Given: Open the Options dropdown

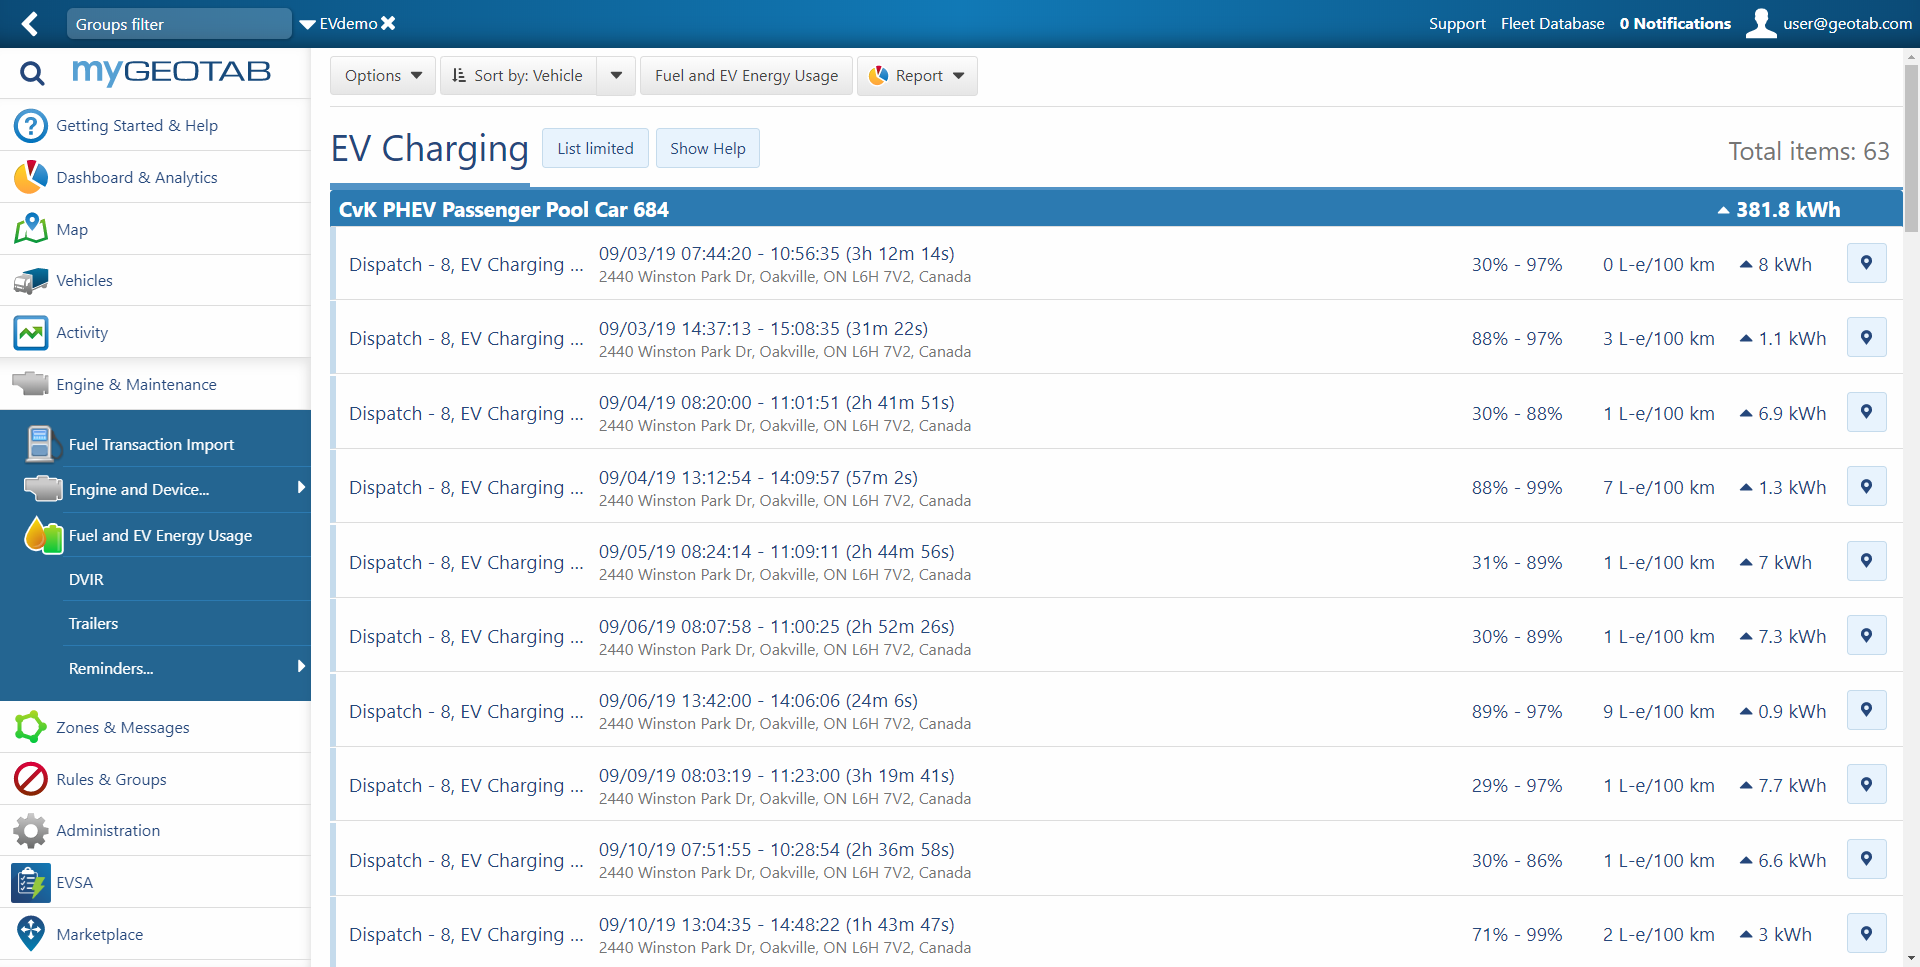Looking at the screenshot, I should (x=383, y=76).
